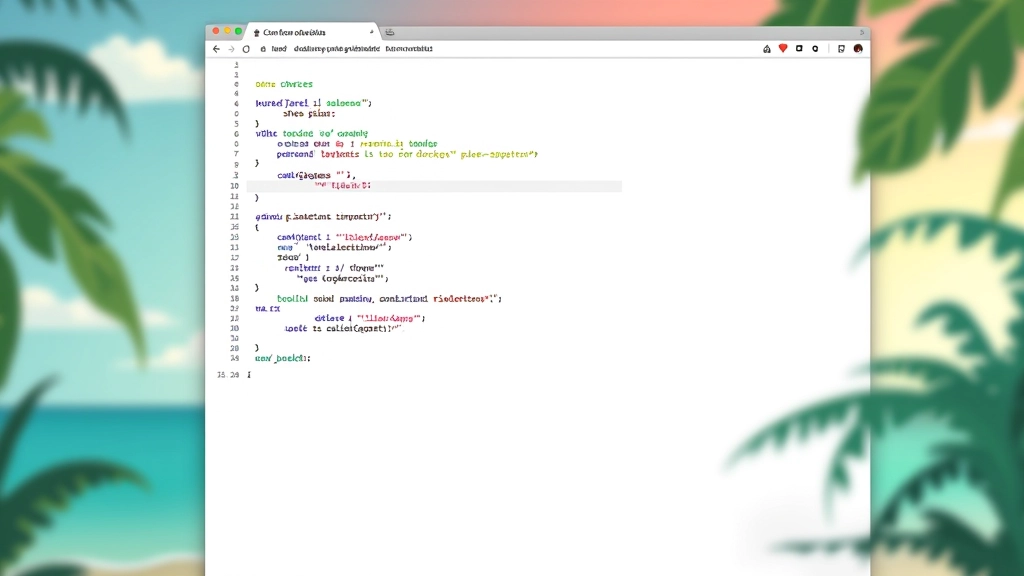
Task: Click the forward navigation arrow
Action: [231, 48]
